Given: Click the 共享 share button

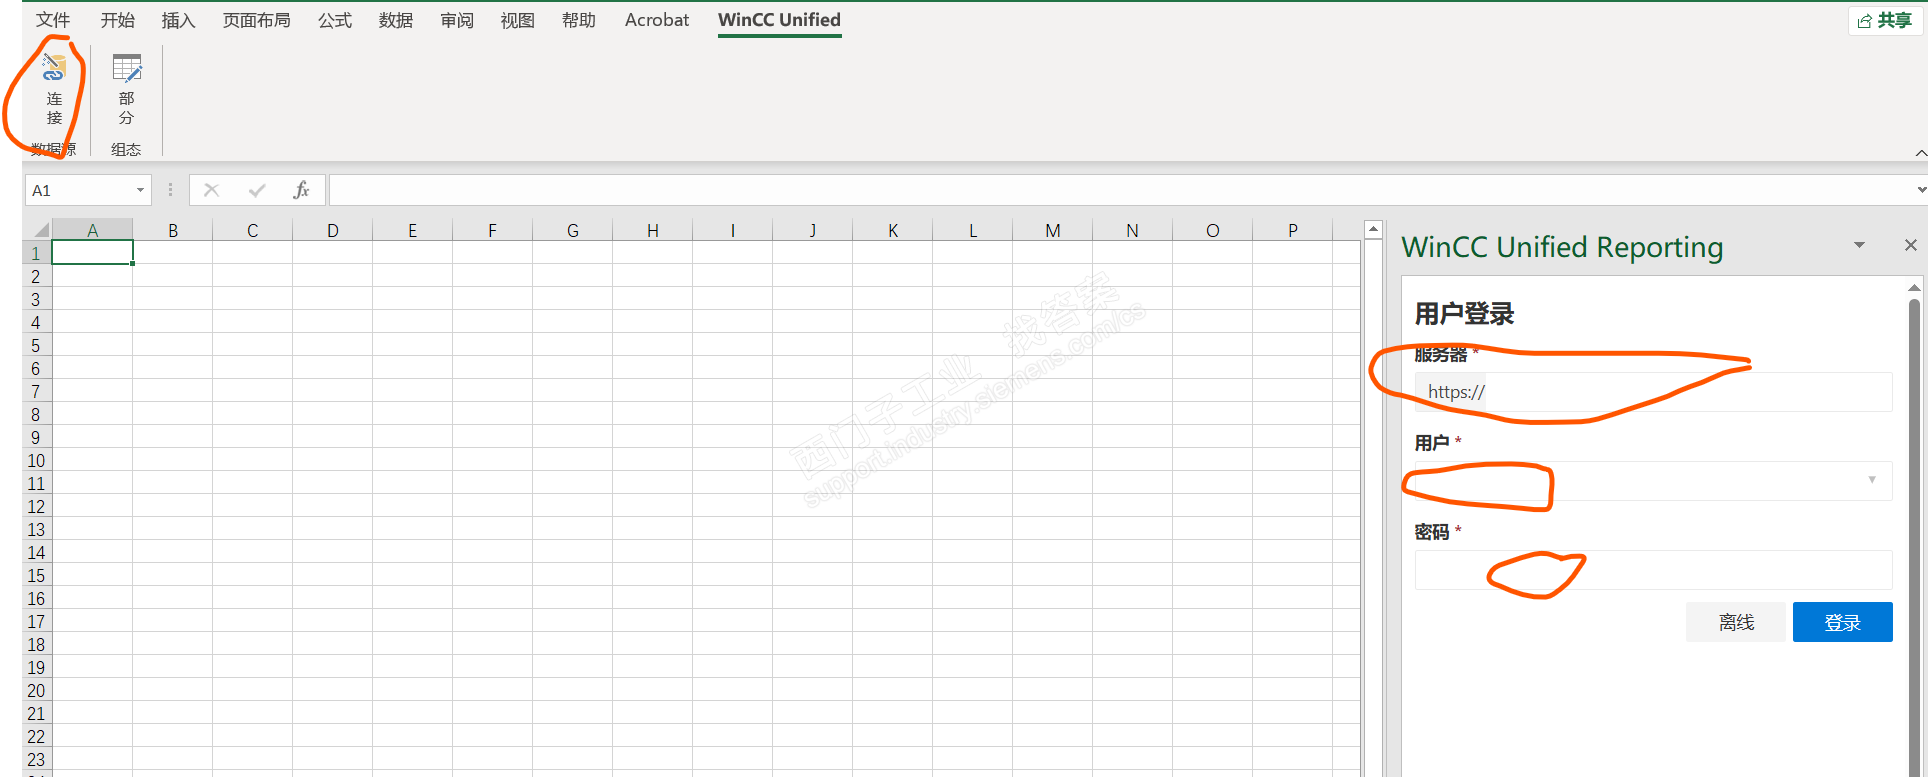Looking at the screenshot, I should click(x=1885, y=21).
